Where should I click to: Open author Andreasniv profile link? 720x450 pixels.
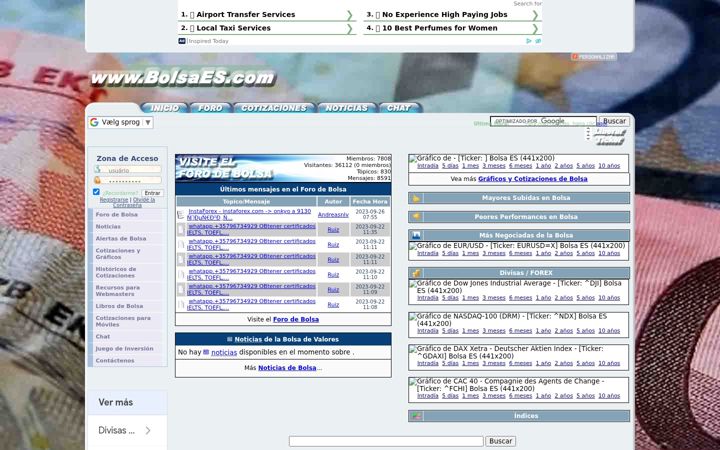click(333, 214)
